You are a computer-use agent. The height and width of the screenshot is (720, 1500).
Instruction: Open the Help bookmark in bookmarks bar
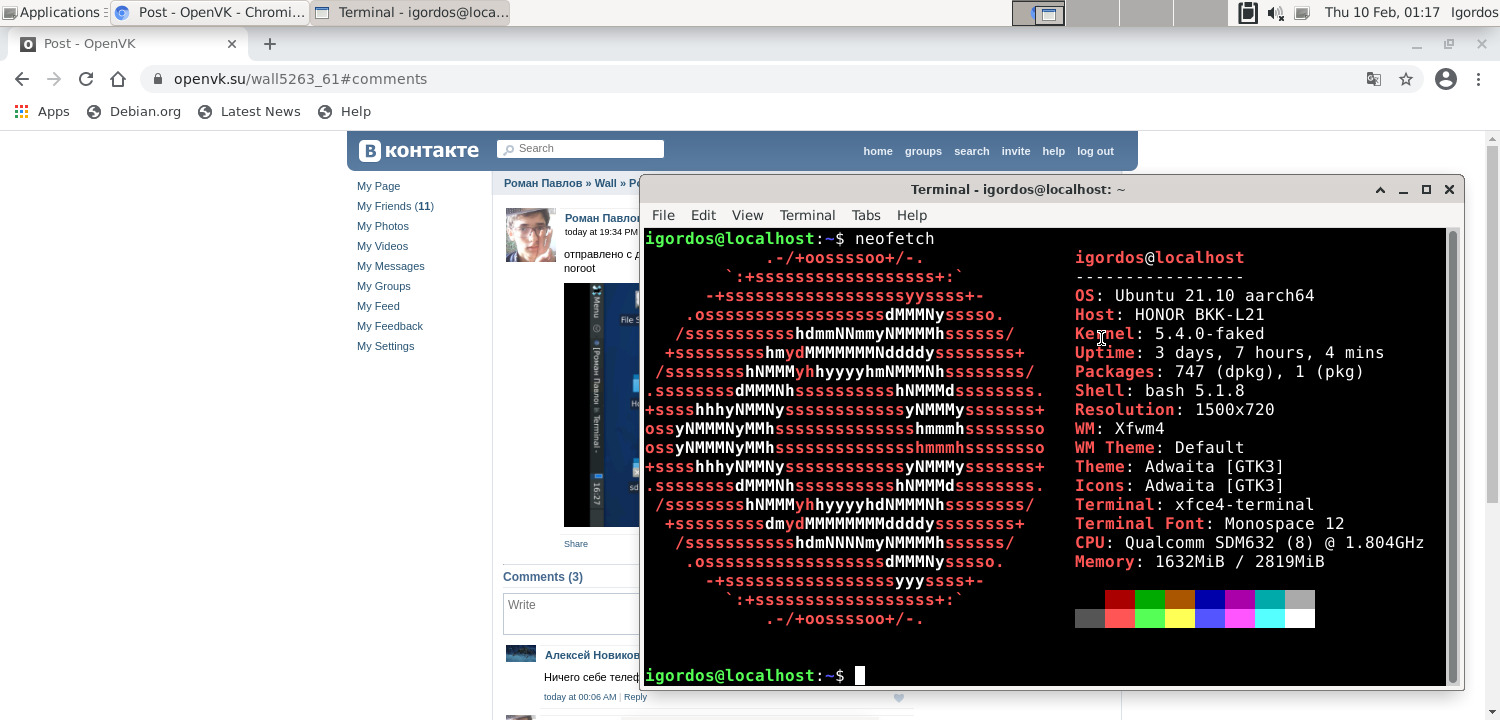point(344,112)
